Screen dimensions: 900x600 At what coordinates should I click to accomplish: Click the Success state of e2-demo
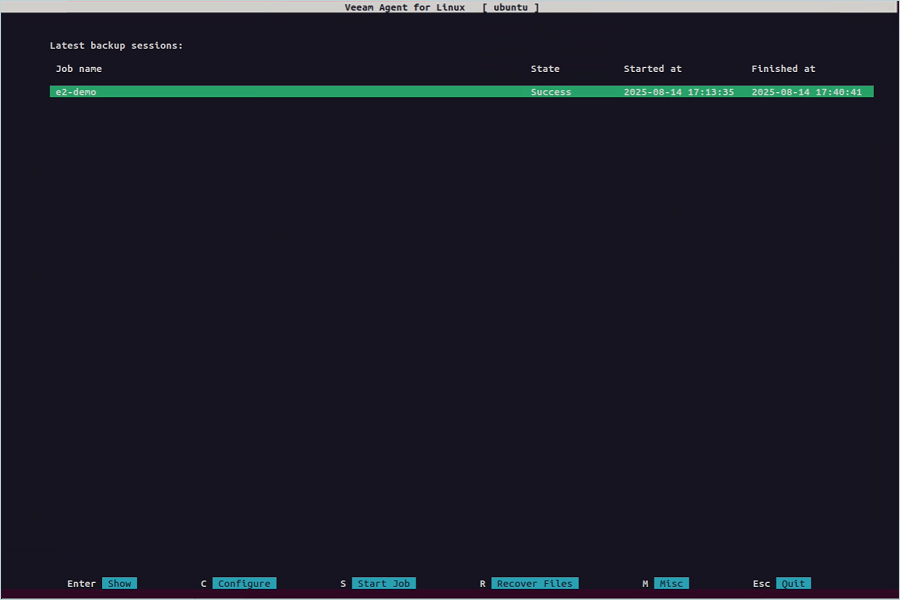(x=550, y=92)
